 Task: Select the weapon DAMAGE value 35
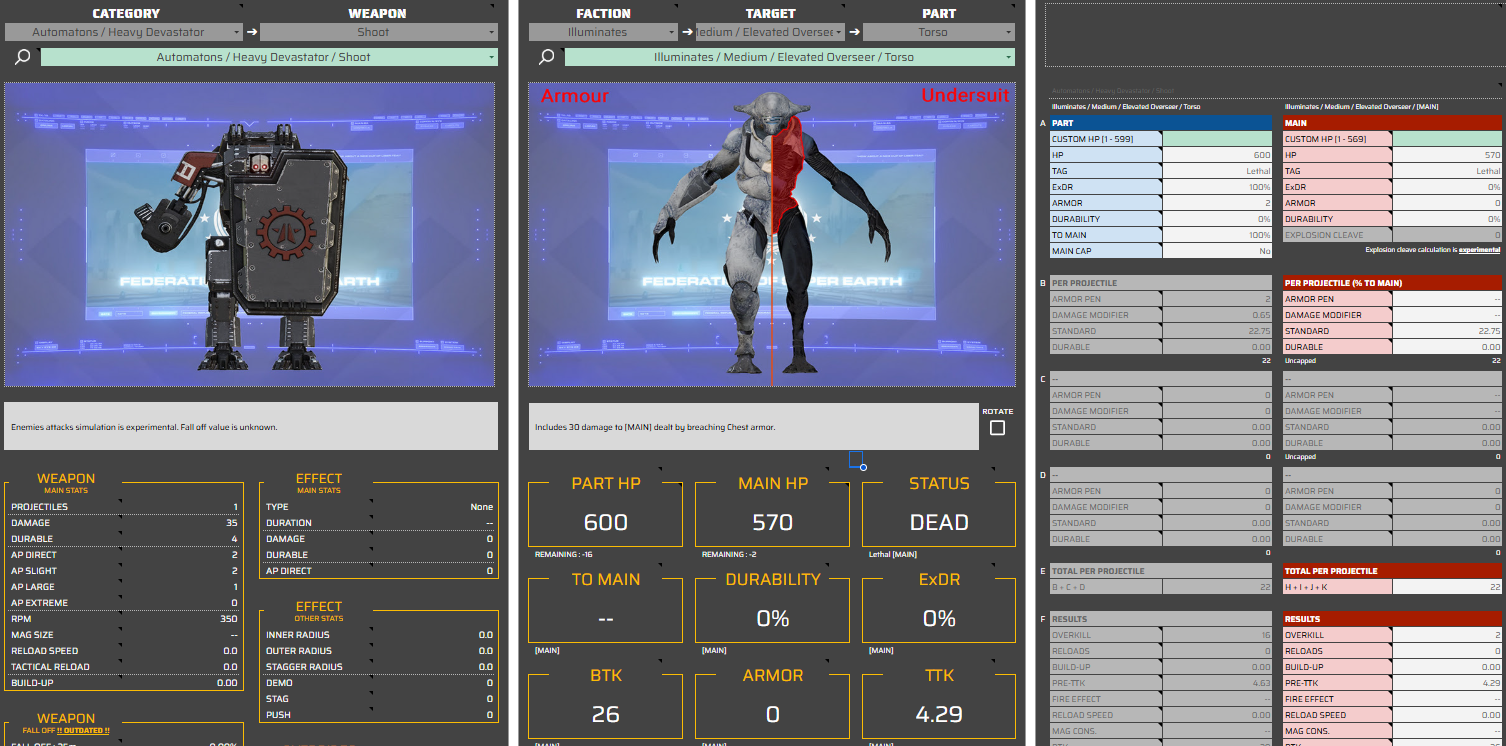[231, 523]
